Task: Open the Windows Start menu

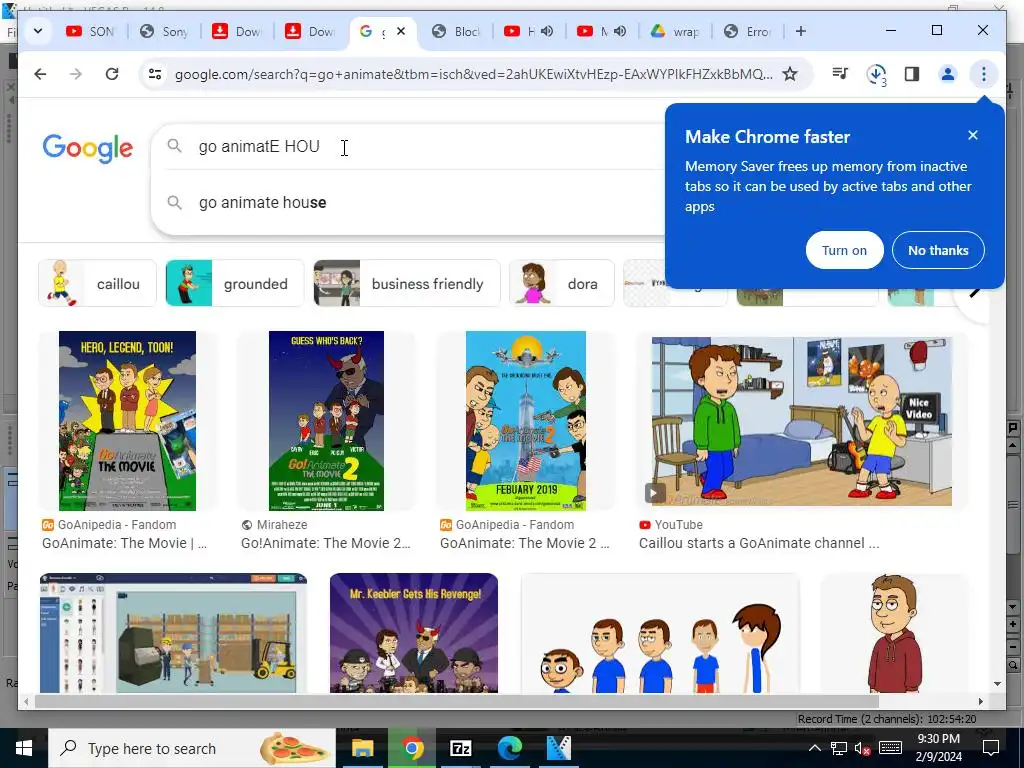Action: [x=24, y=748]
